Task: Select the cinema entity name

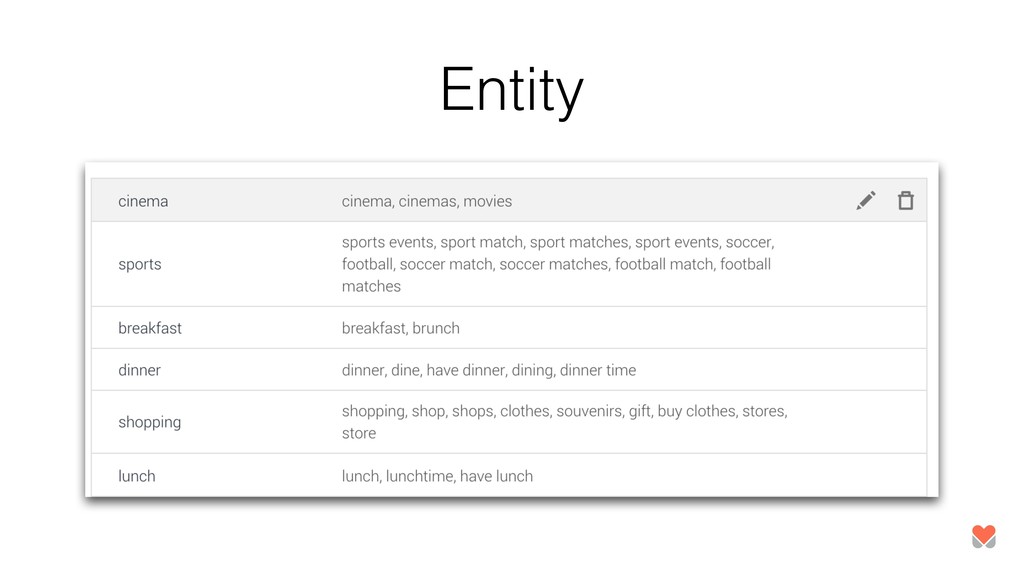Action: [x=143, y=201]
